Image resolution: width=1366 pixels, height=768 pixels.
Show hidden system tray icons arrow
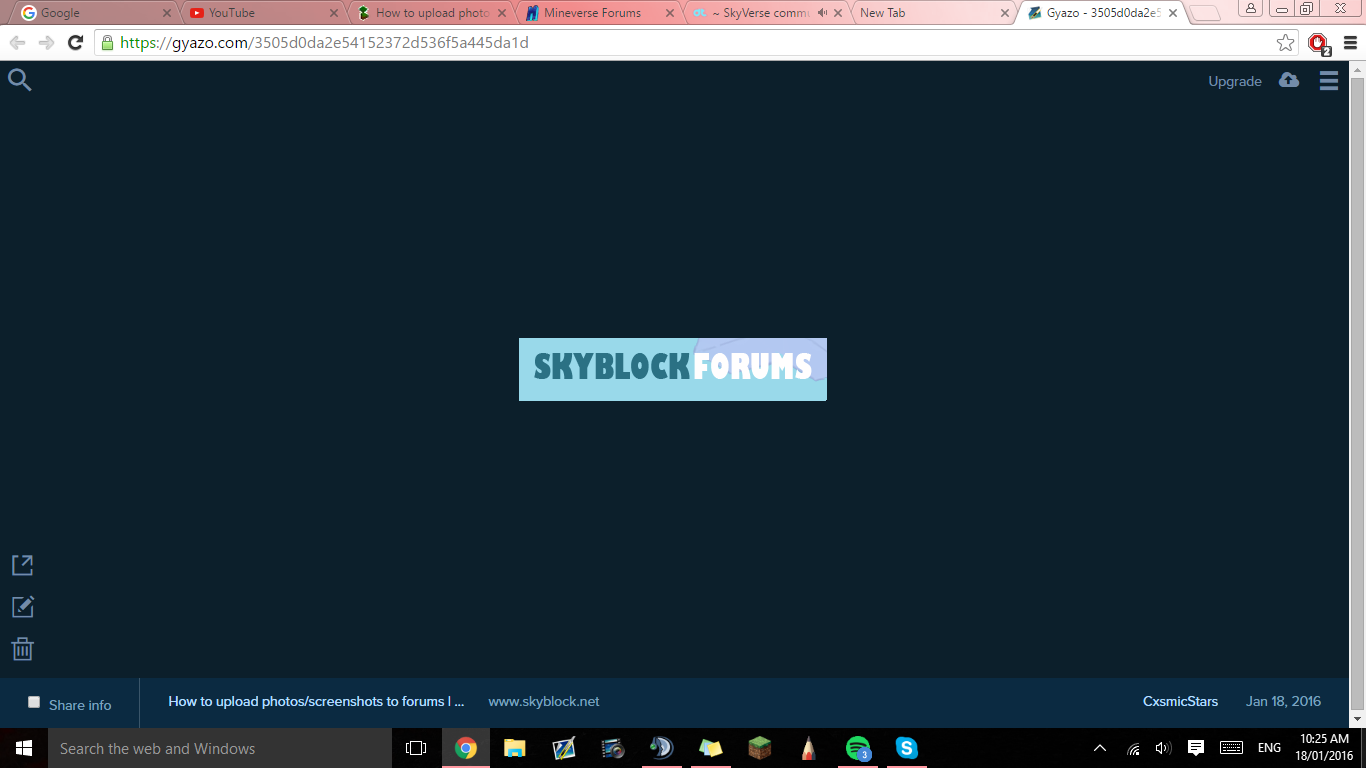(x=1100, y=748)
